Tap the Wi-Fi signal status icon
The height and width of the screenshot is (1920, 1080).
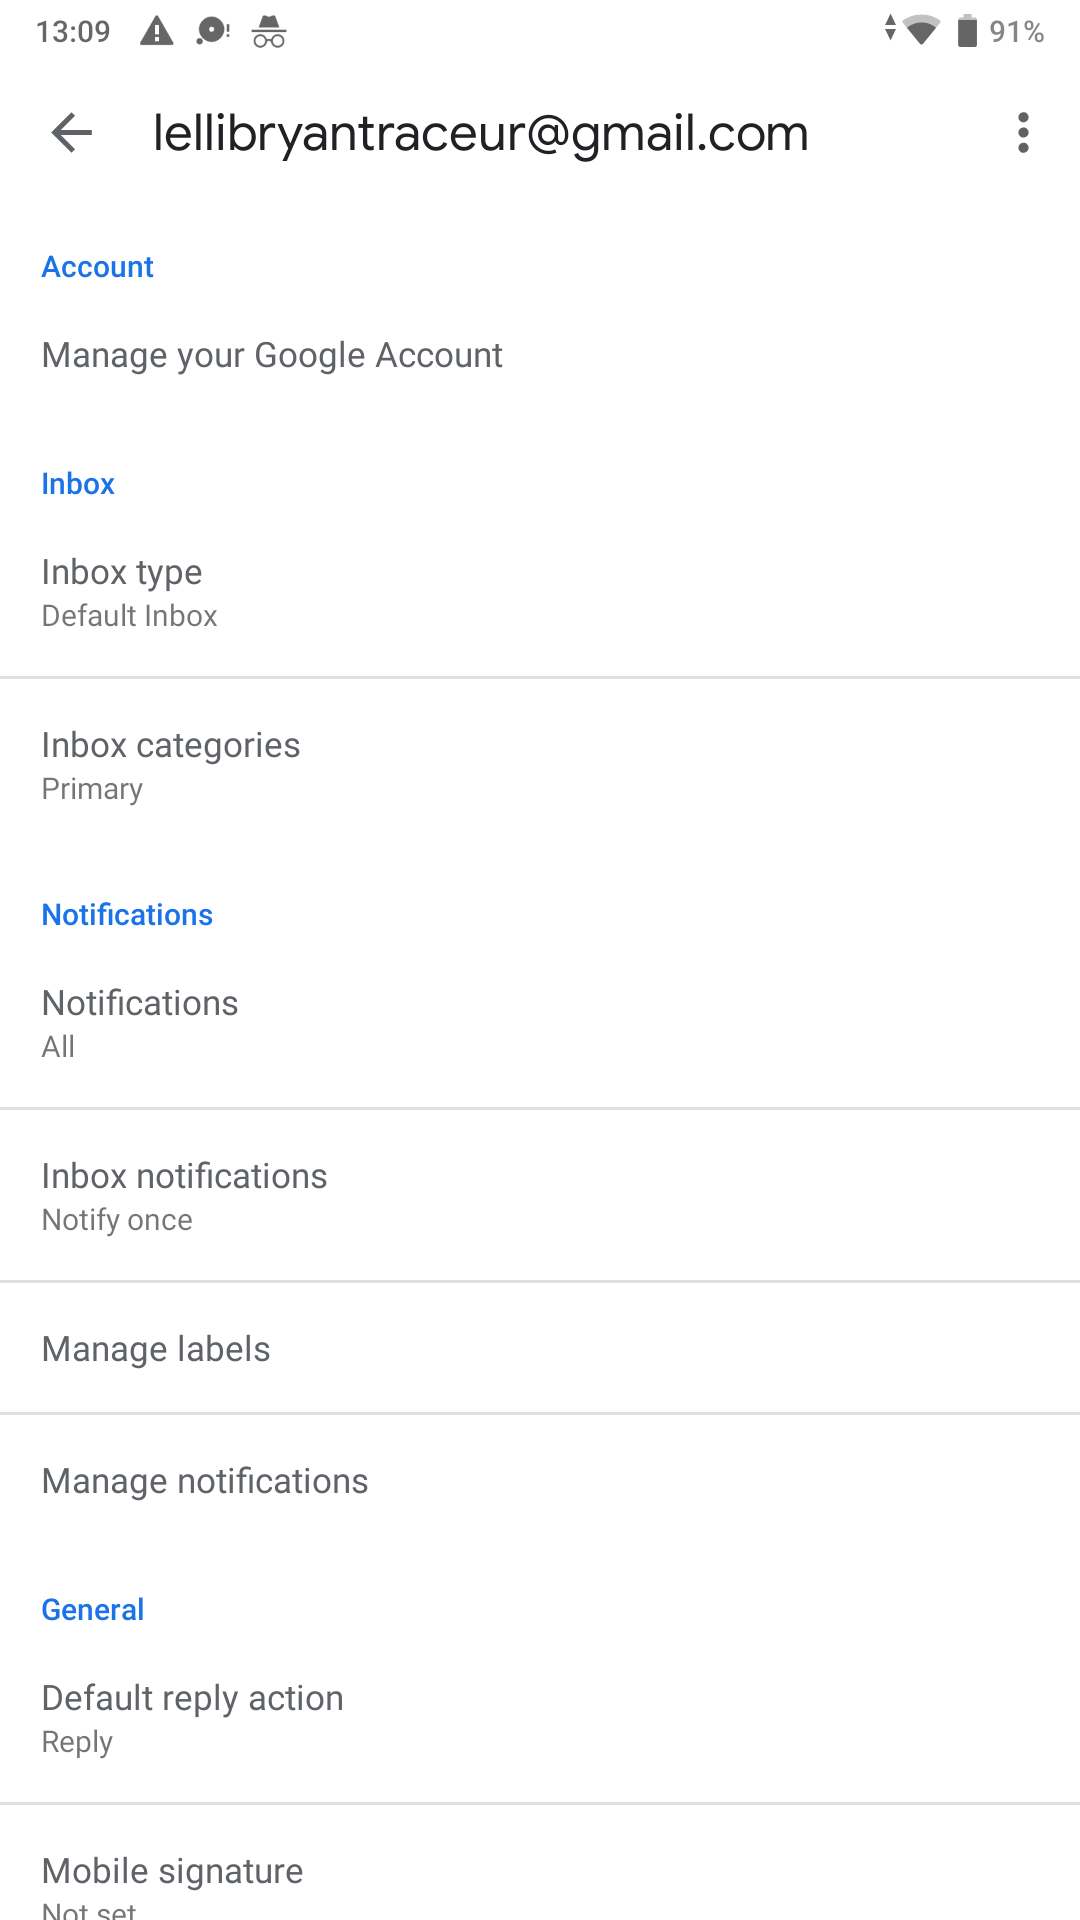[x=921, y=30]
